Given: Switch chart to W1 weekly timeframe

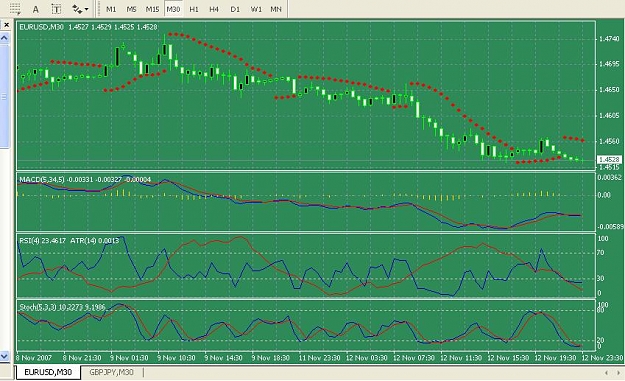Looking at the screenshot, I should click(x=256, y=9).
